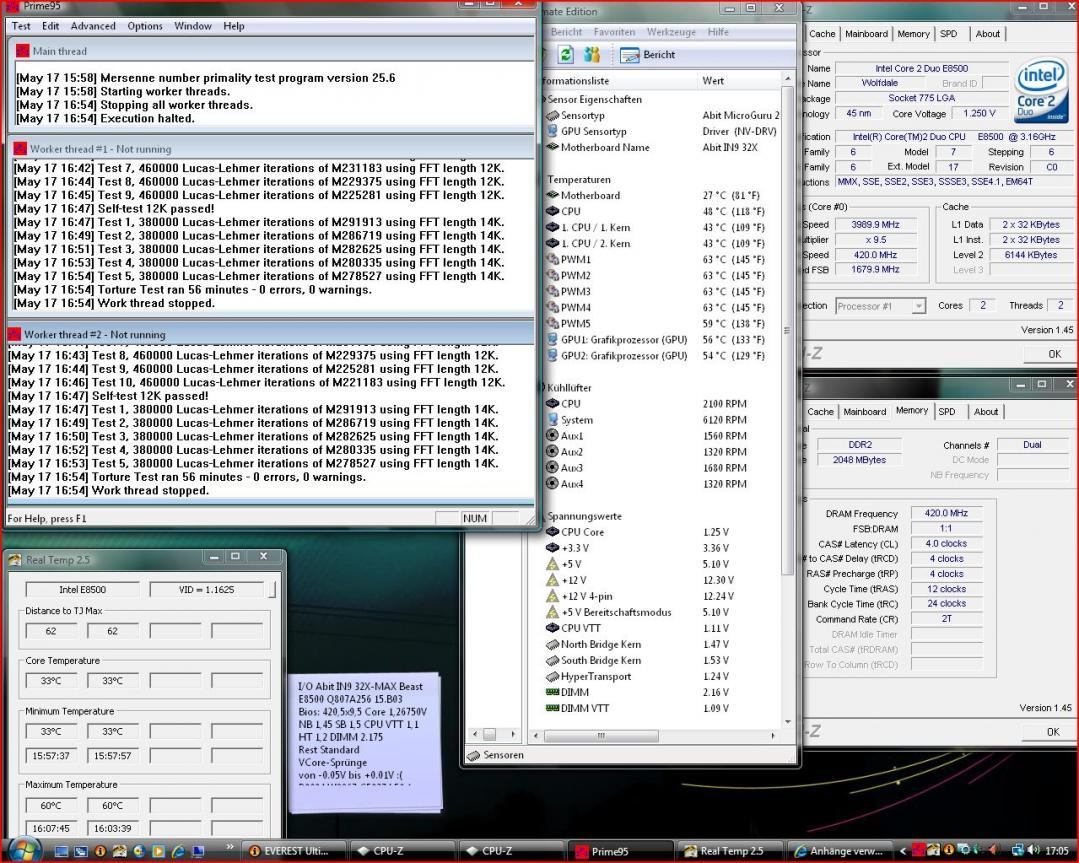Click the warning triangle icon beside +12 V
1079x863 pixels.
(552, 580)
